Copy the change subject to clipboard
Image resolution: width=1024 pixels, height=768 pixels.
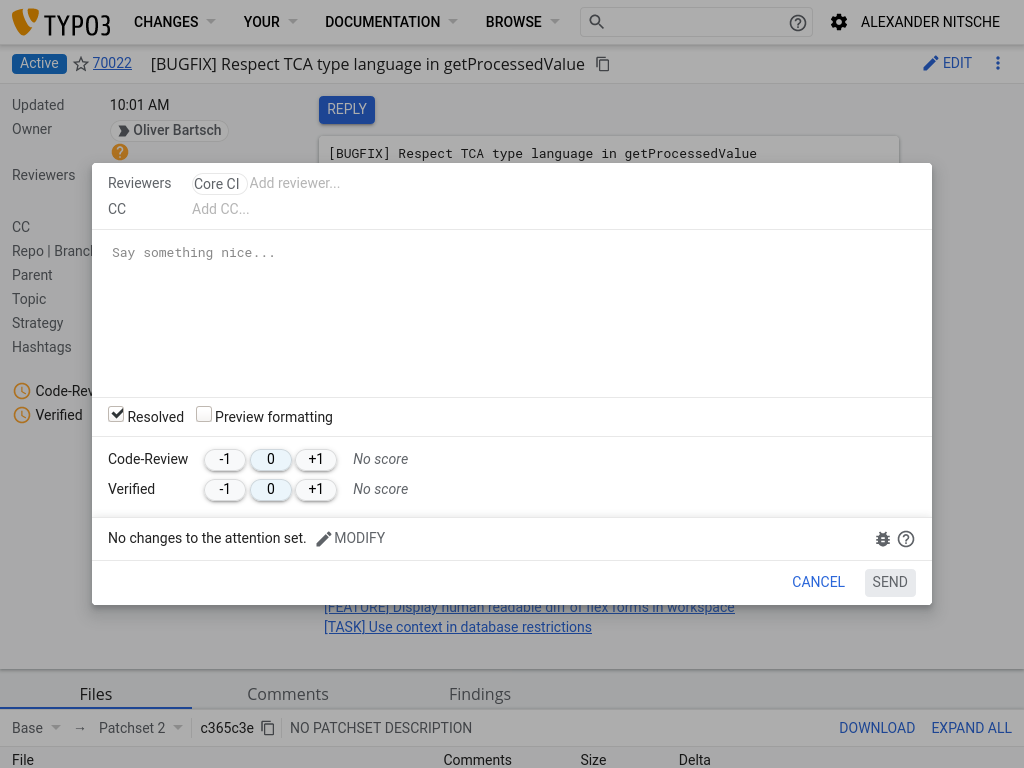pos(603,64)
